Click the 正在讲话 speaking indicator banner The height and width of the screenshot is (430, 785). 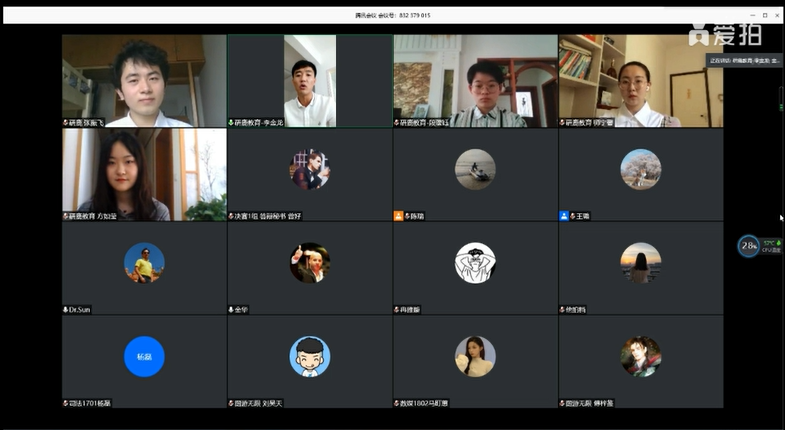744,60
